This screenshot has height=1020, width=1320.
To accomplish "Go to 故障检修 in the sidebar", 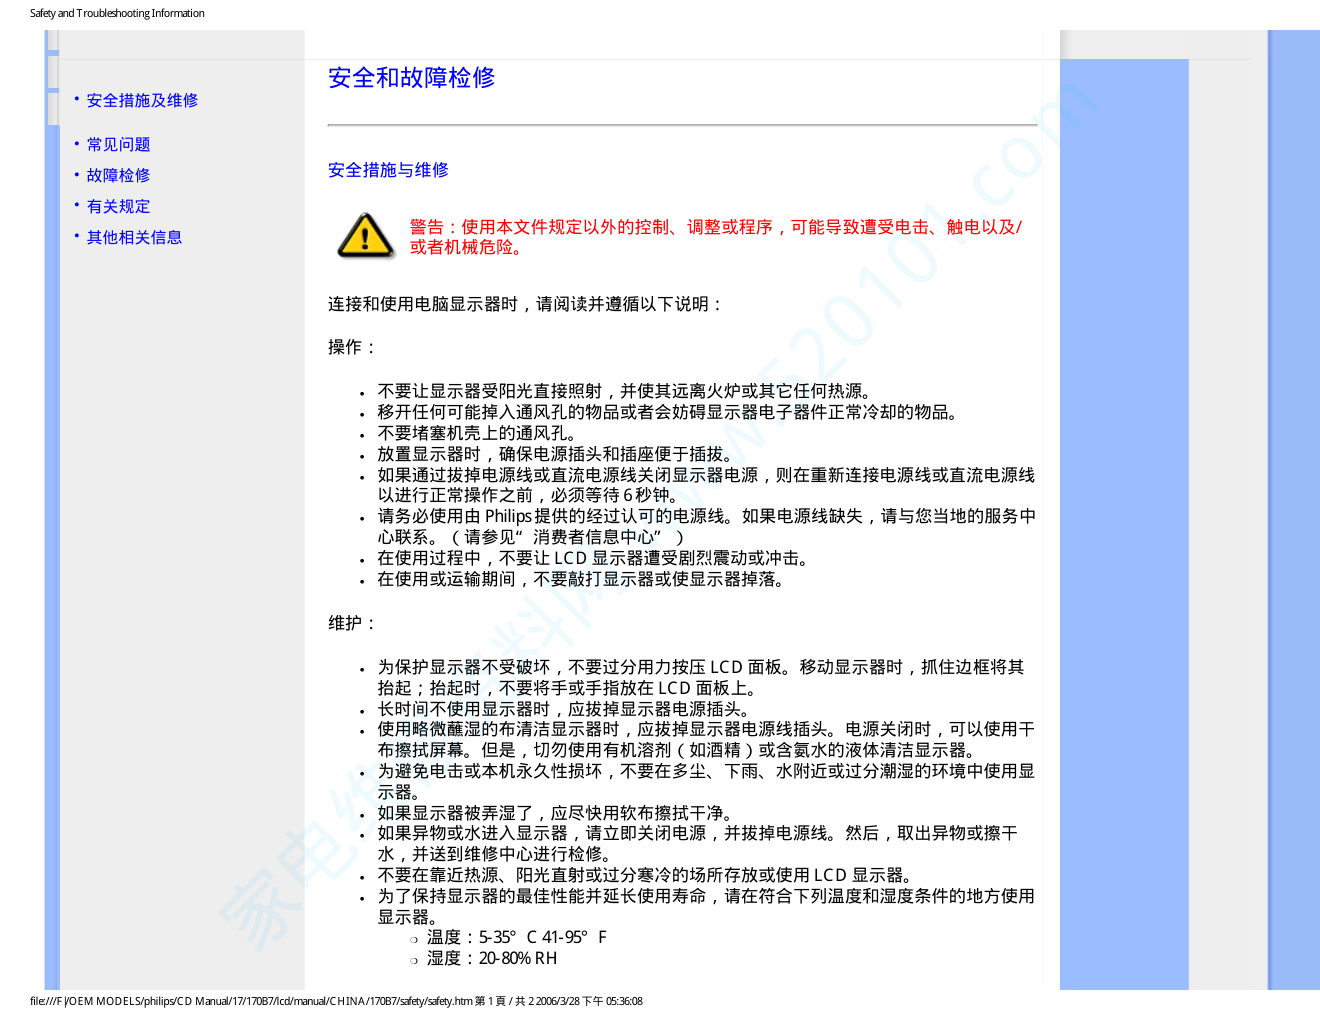I will click(x=118, y=176).
